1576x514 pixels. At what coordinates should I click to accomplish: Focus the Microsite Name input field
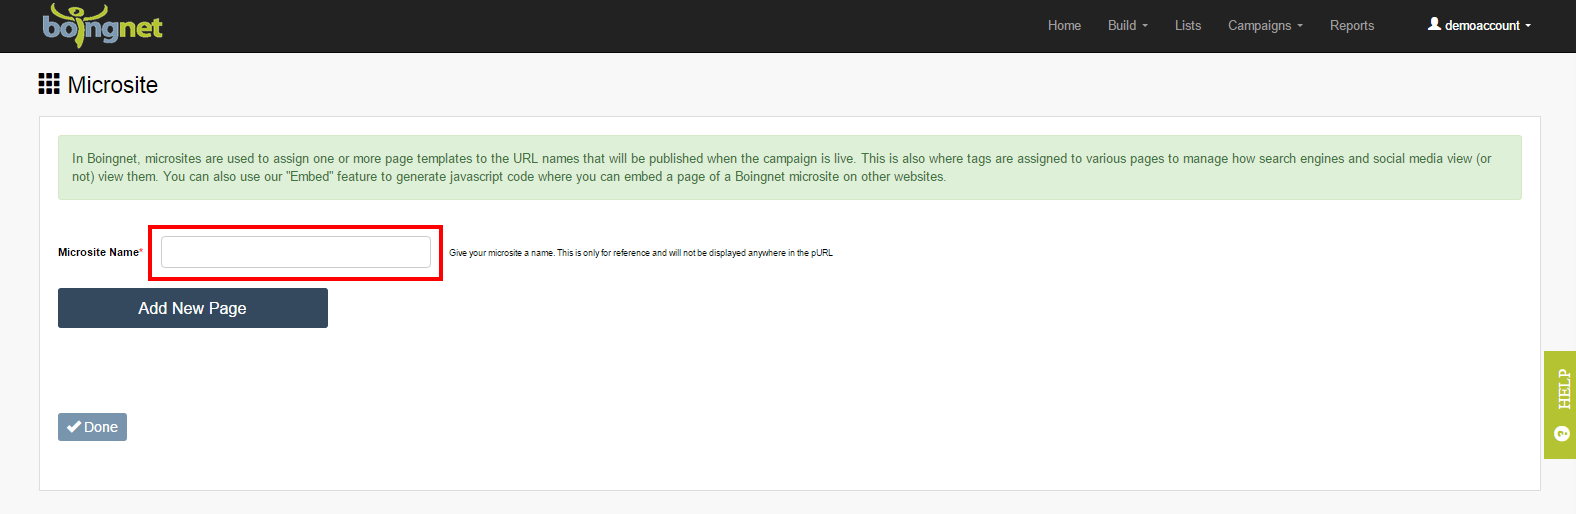(x=296, y=252)
